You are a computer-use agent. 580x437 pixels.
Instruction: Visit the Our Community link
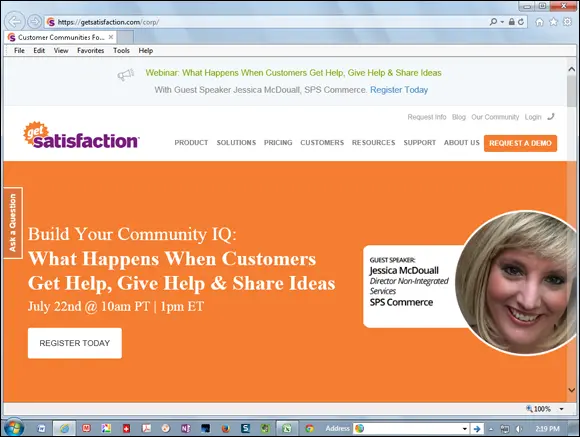(x=495, y=117)
